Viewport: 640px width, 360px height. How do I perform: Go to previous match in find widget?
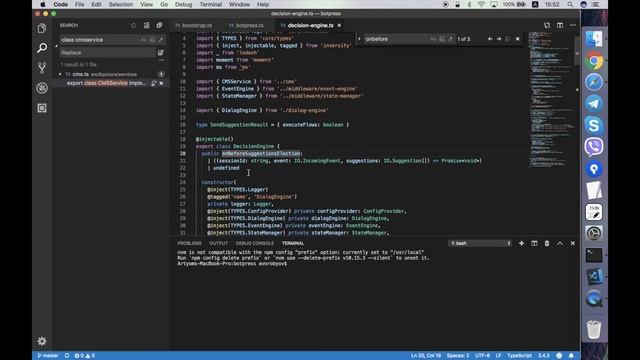pos(490,39)
